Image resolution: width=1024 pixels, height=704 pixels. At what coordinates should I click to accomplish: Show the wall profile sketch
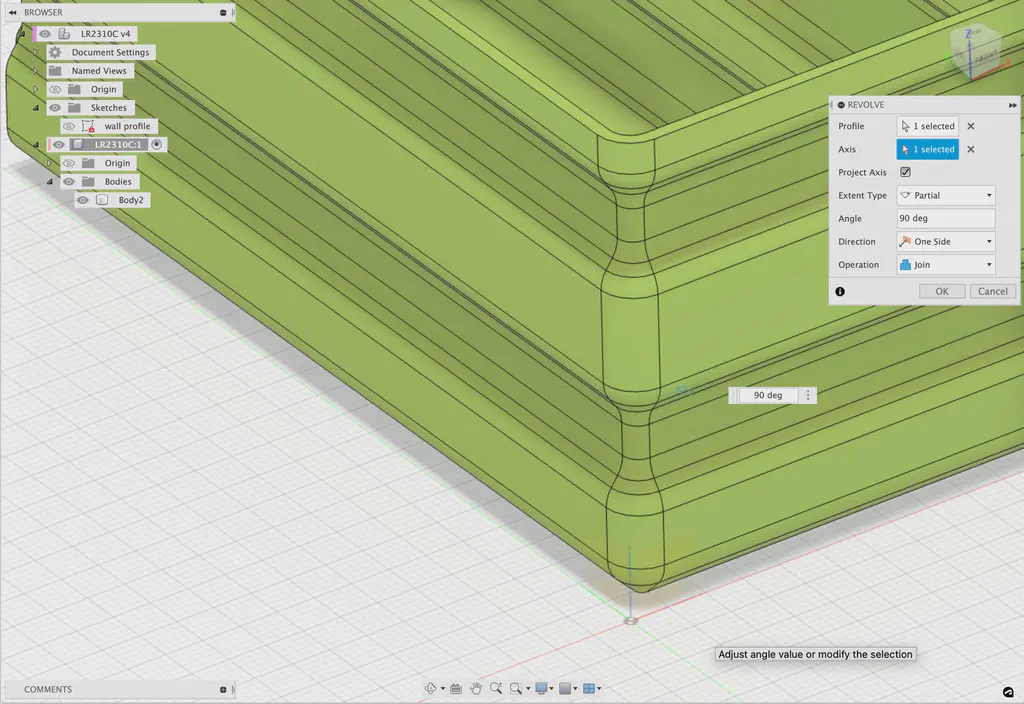[x=69, y=126]
